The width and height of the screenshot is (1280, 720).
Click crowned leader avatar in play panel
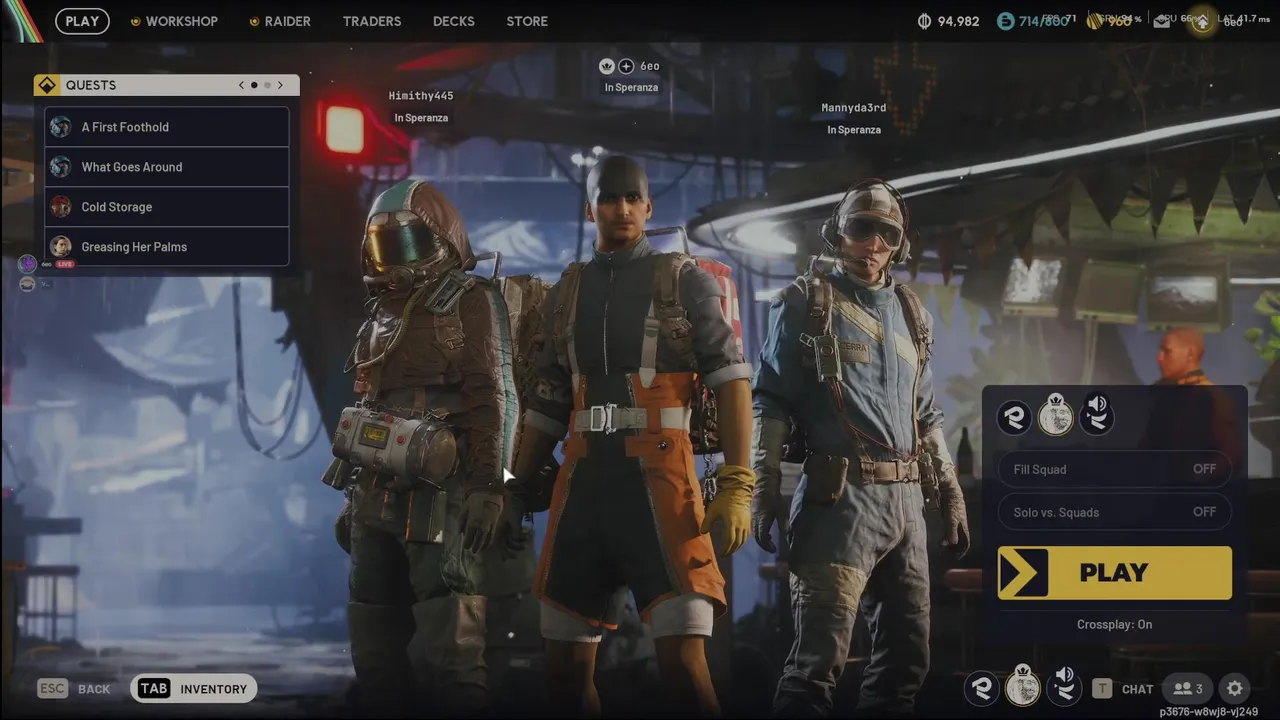tap(1055, 414)
